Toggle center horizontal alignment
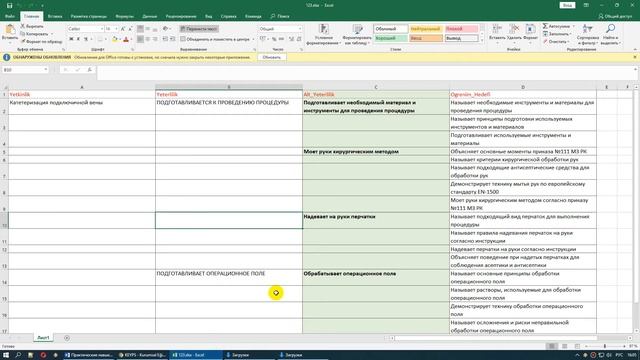The height and width of the screenshot is (360, 640). [x=148, y=39]
